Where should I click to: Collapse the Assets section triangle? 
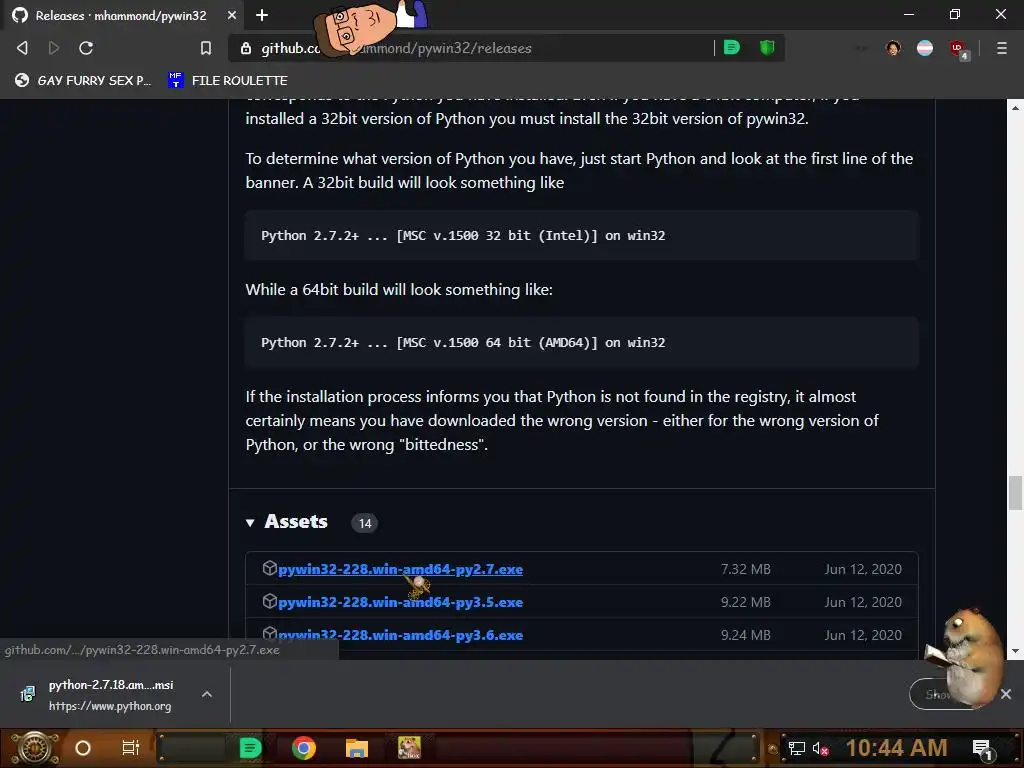250,522
